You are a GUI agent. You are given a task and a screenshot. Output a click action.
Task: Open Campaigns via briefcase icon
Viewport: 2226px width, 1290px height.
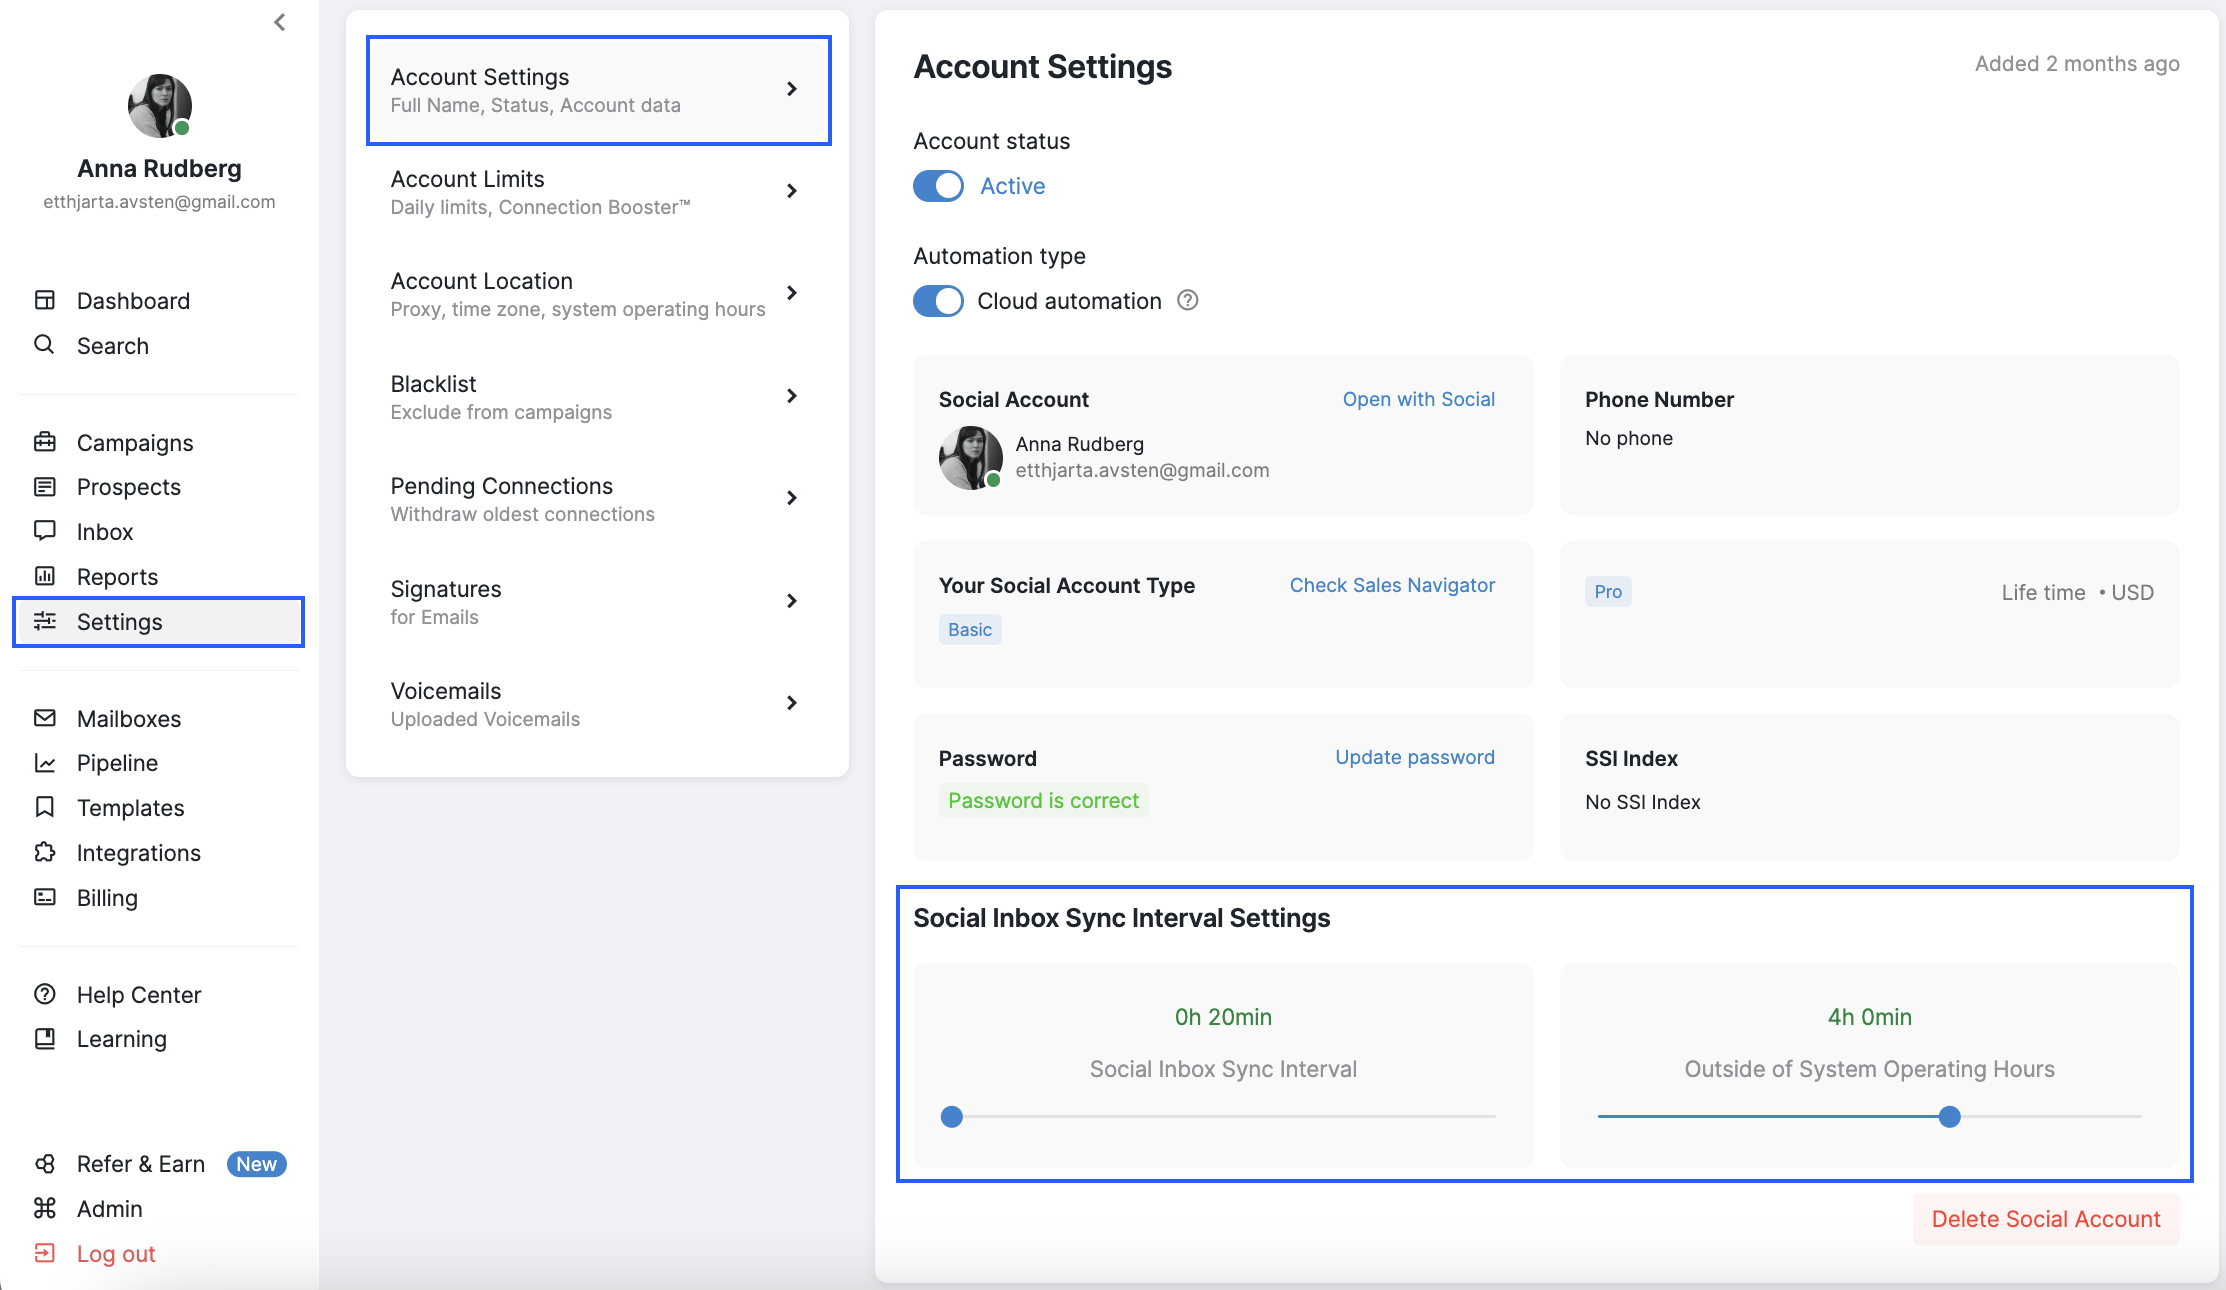pyautogui.click(x=45, y=442)
